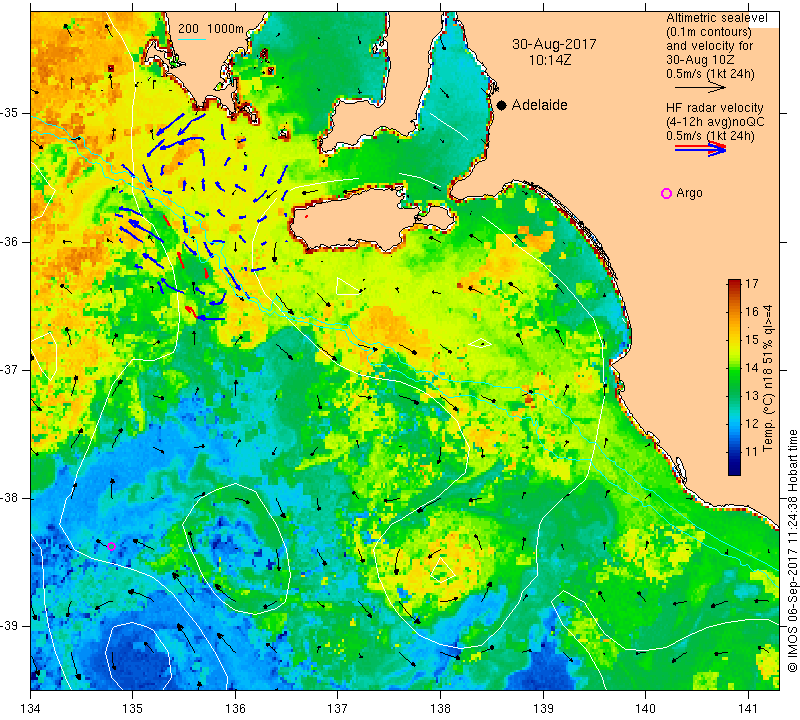Click the 10:14Z time text
800x720 pixels.
point(550,60)
